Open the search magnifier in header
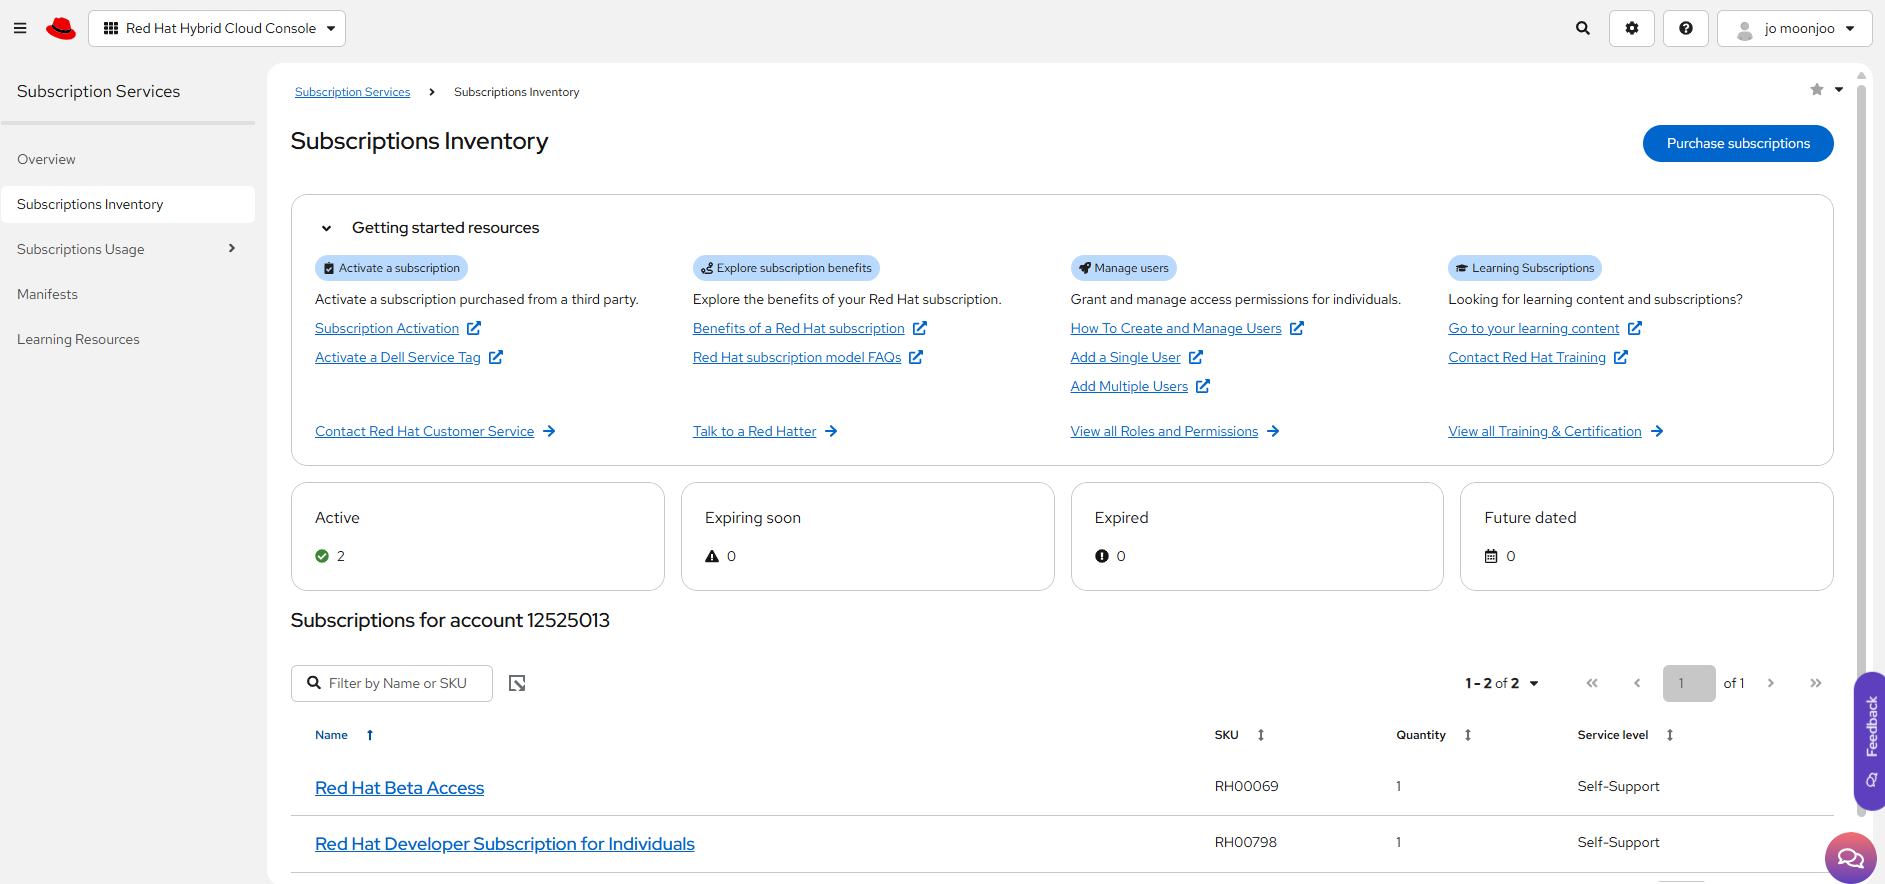This screenshot has height=884, width=1885. pyautogui.click(x=1583, y=28)
